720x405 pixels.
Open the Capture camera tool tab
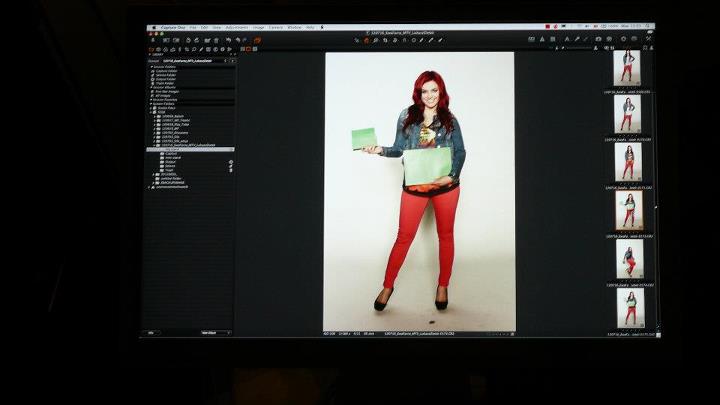[x=158, y=49]
